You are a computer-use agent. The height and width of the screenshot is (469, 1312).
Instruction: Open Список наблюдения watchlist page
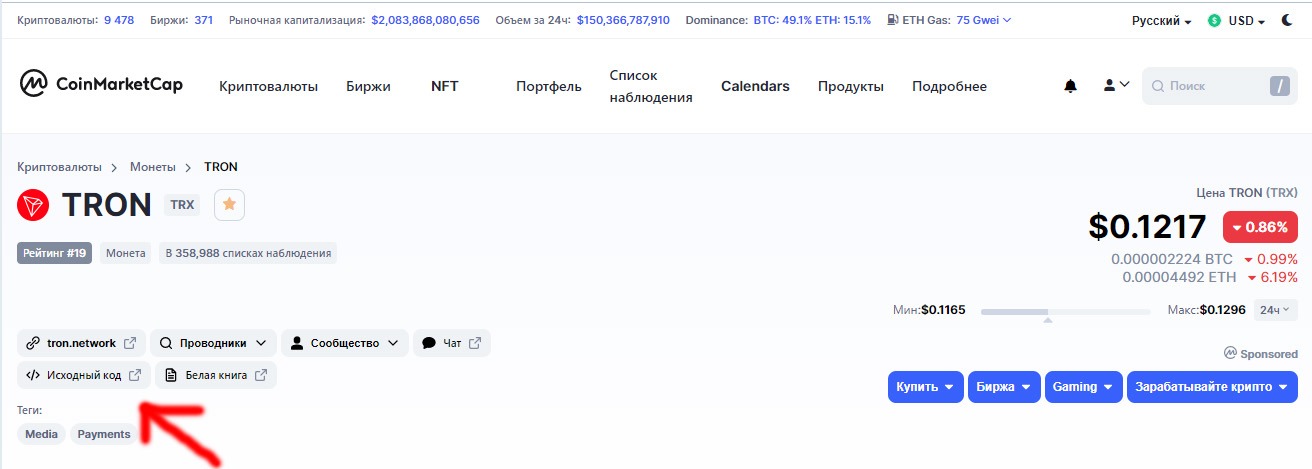(651, 86)
